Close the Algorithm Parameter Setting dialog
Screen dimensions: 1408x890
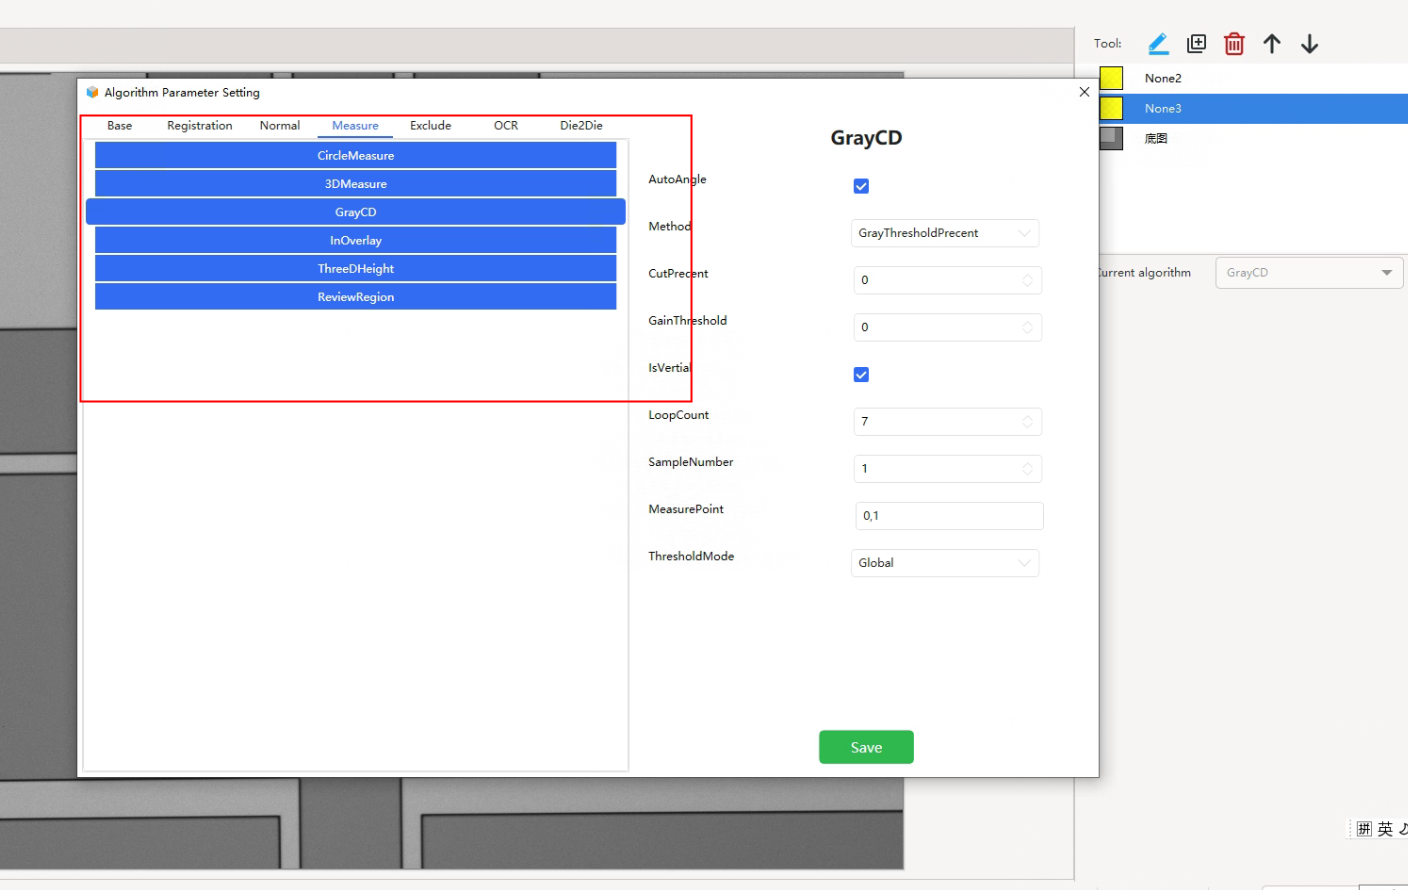point(1084,92)
